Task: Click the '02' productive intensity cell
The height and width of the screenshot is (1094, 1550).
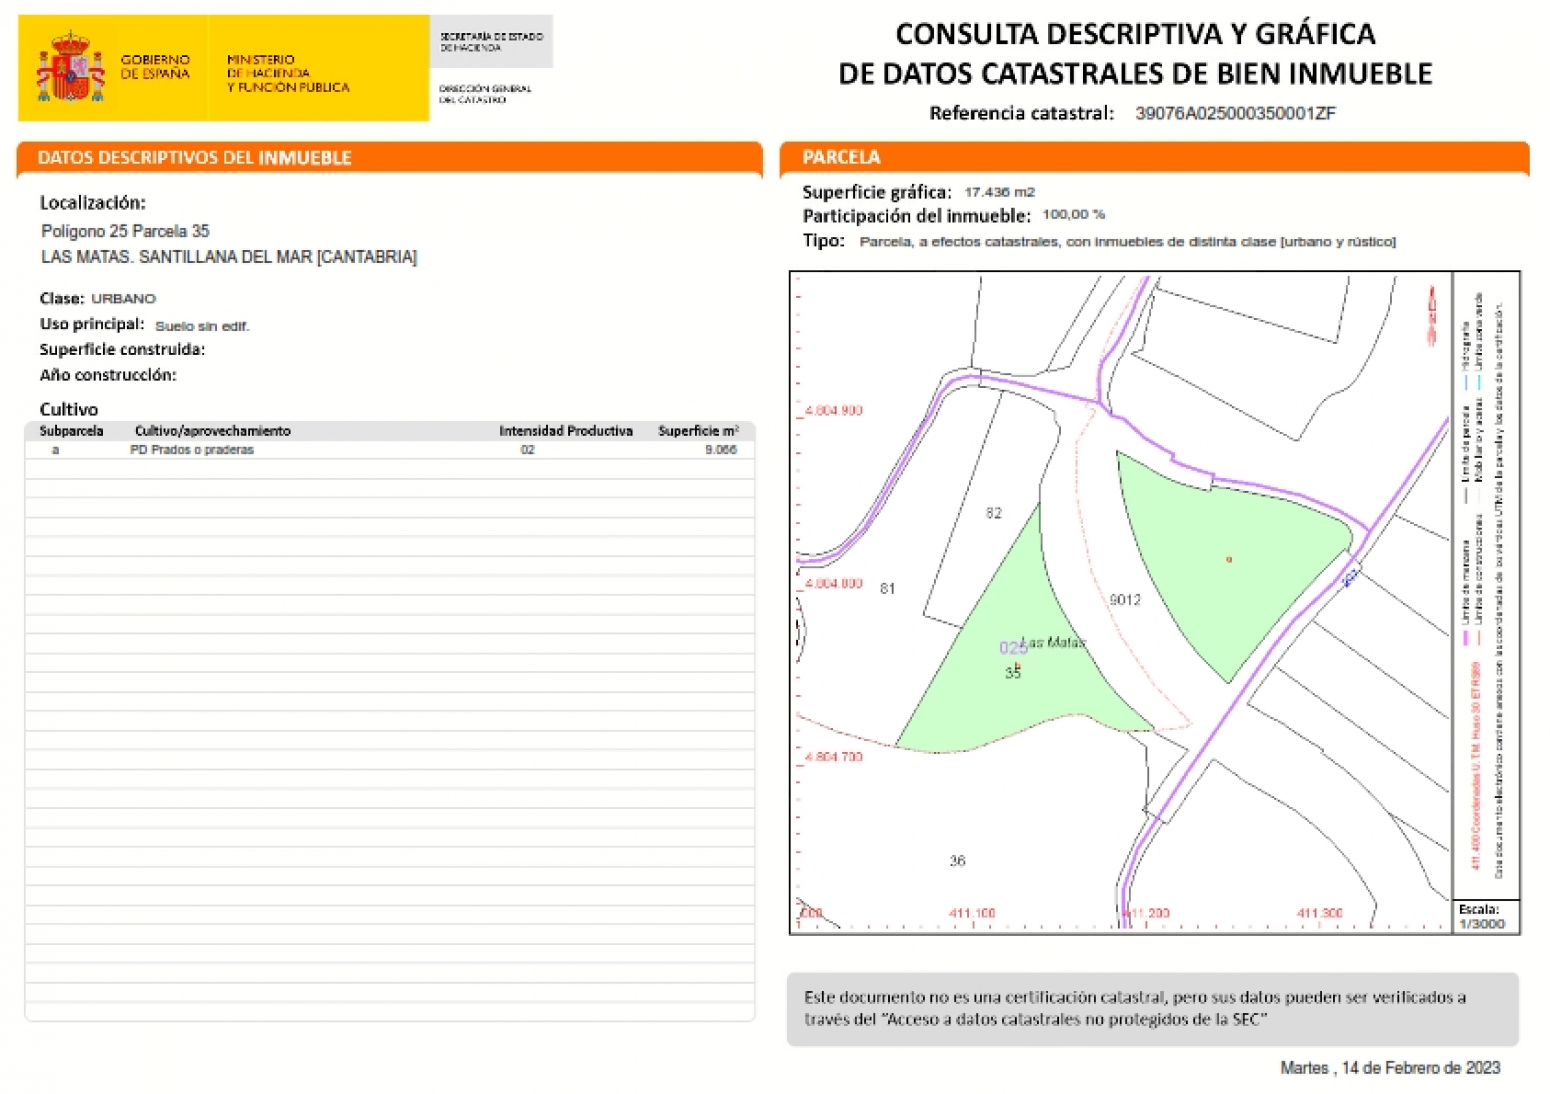Action: pyautogui.click(x=528, y=450)
